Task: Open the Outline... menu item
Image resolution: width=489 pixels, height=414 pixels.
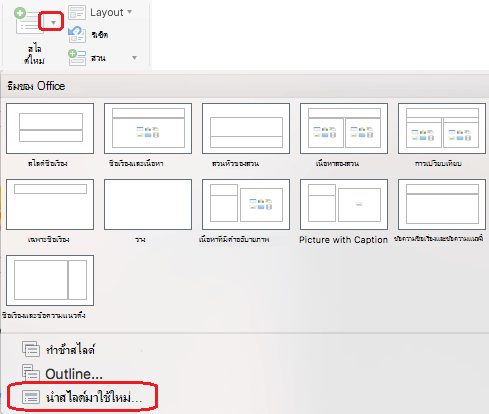Action: click(x=62, y=373)
